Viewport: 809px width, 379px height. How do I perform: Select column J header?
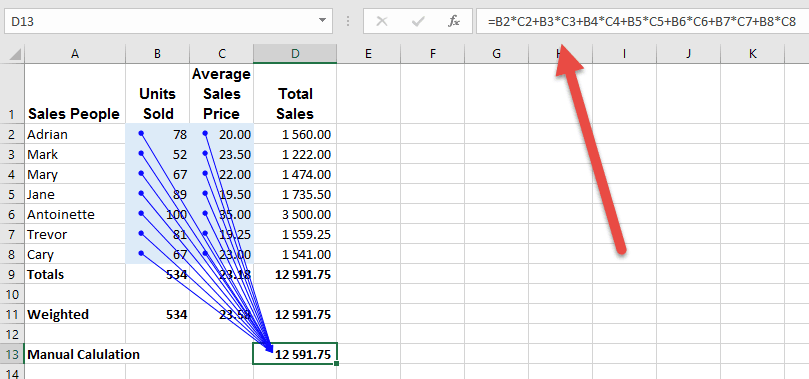(688, 54)
